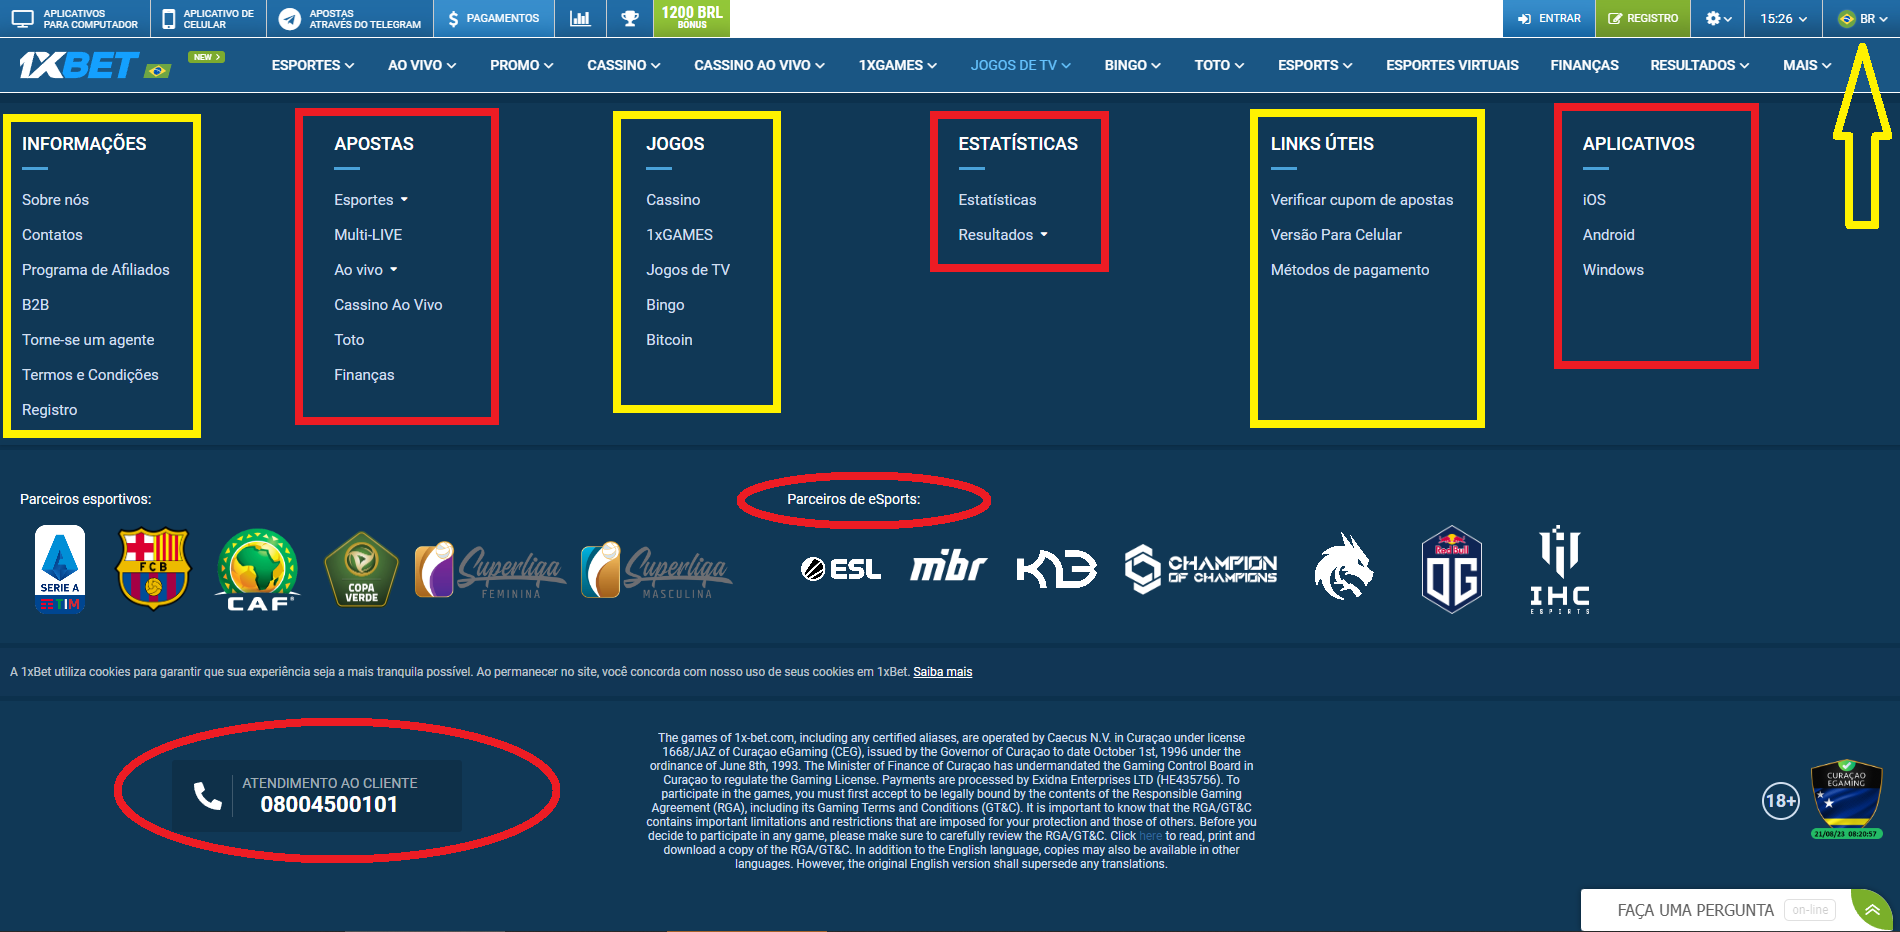Open the statistics bar chart icon

580,19
